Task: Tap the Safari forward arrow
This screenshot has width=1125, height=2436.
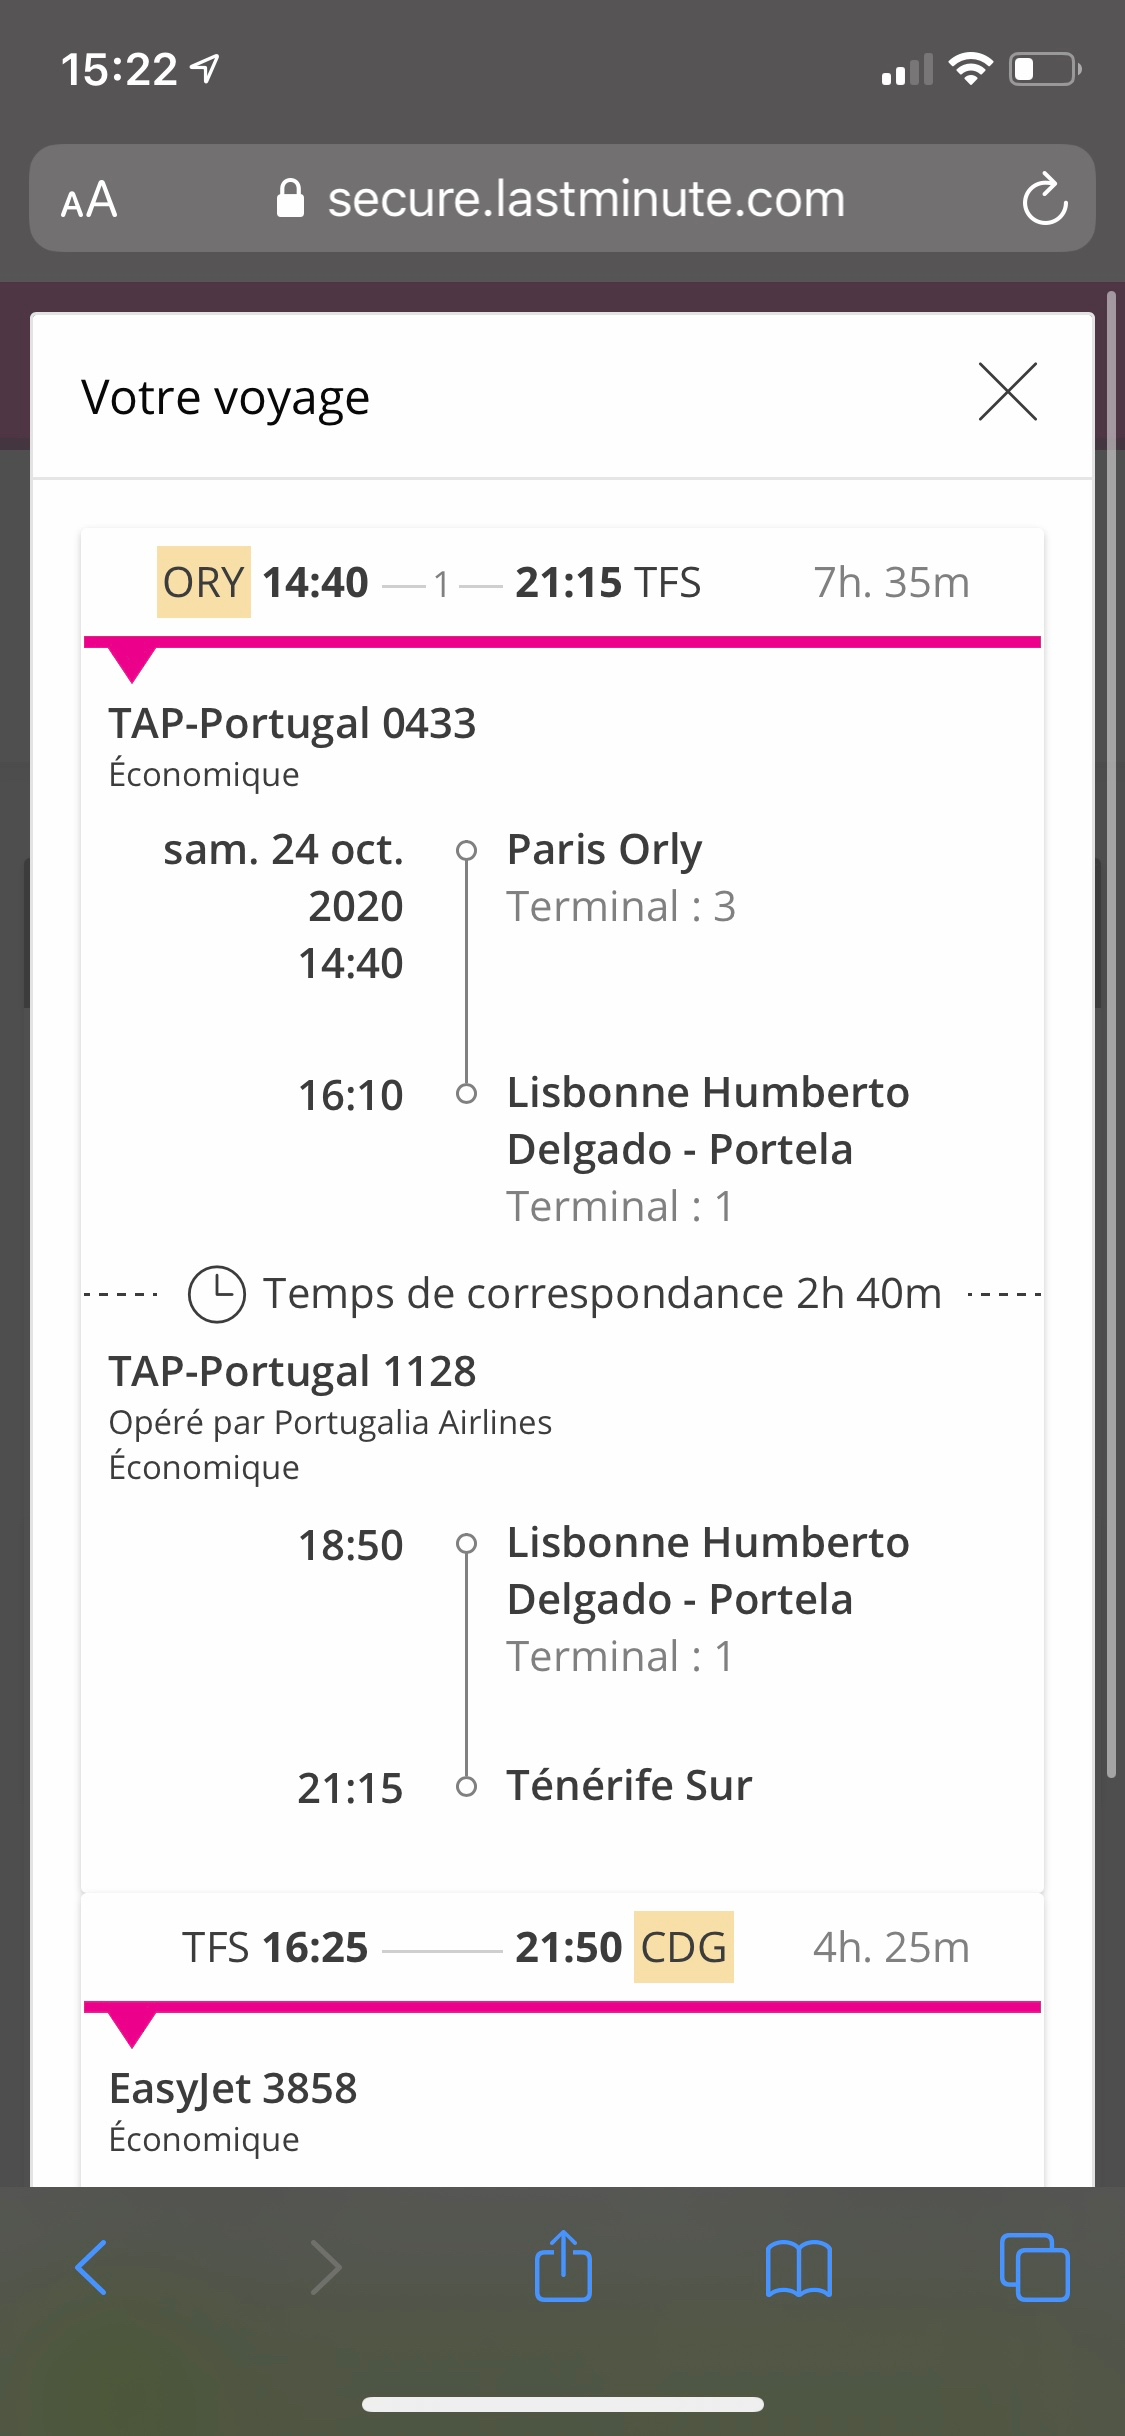Action: pos(326,2267)
